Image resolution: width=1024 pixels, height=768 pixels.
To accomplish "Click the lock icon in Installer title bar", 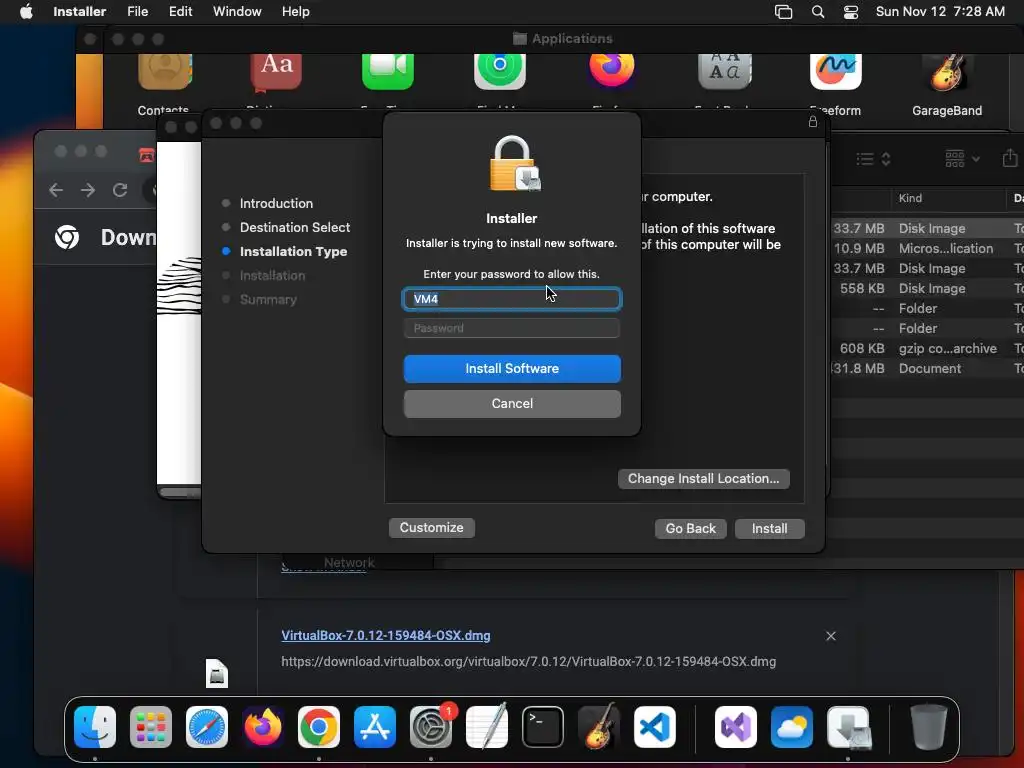I will (812, 121).
